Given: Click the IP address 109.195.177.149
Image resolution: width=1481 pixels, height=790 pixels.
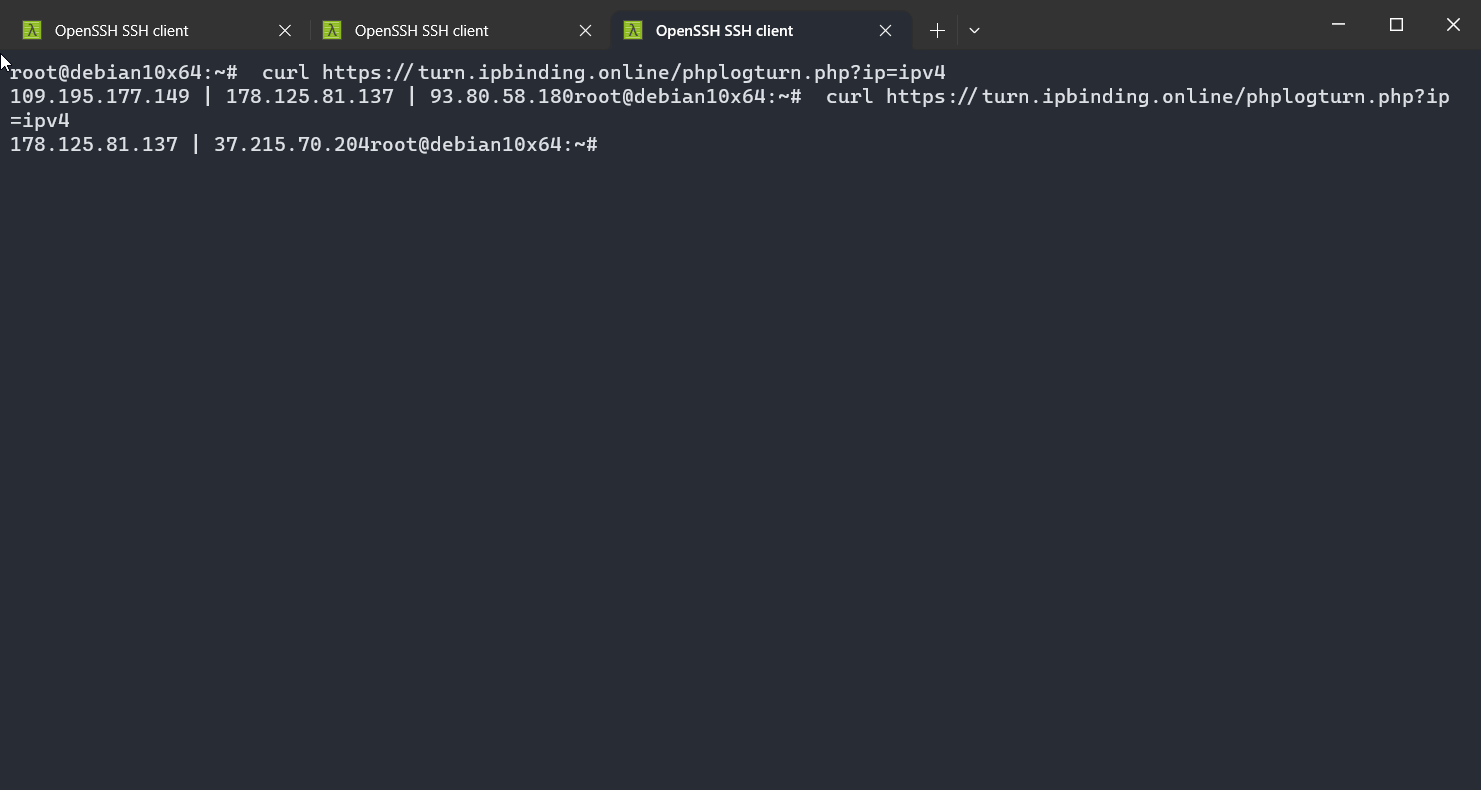Looking at the screenshot, I should click(x=99, y=97).
